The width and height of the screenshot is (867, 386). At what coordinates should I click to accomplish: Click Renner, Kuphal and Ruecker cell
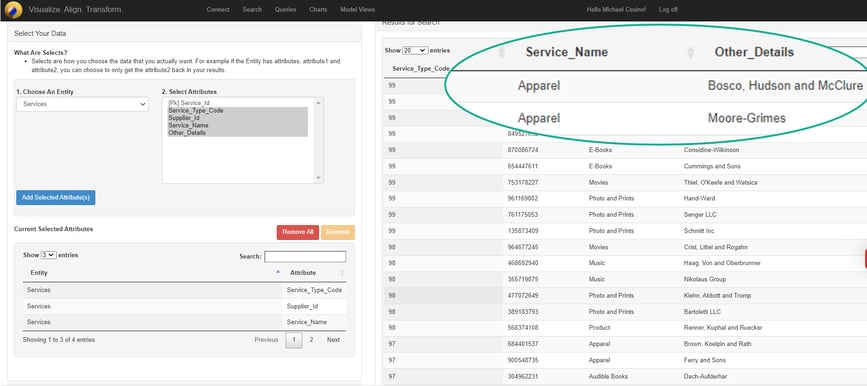[723, 327]
